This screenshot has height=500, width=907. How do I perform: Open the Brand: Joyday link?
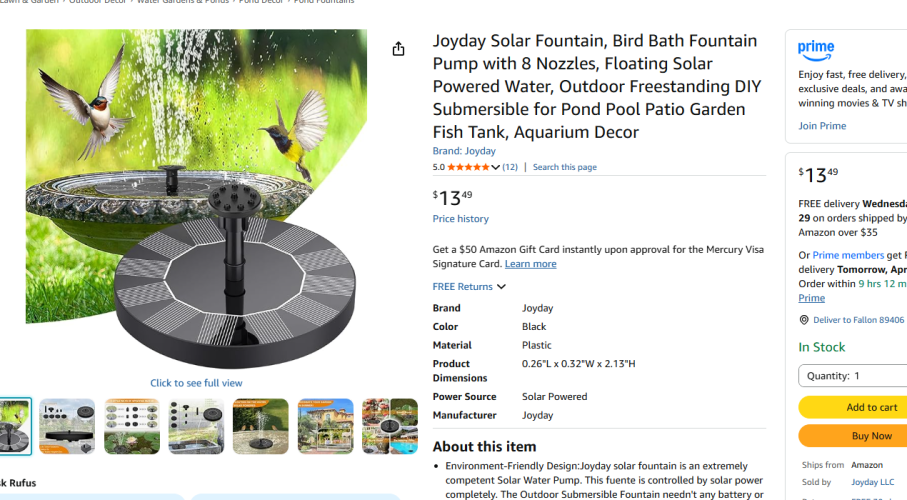[464, 151]
